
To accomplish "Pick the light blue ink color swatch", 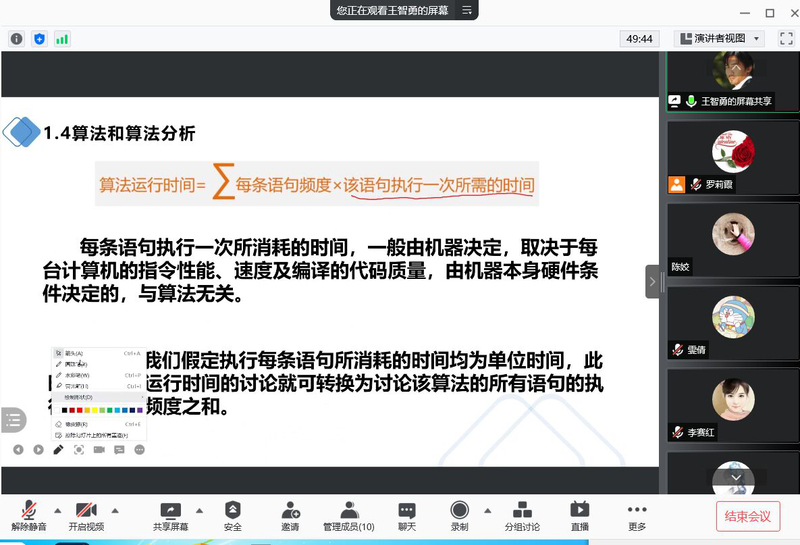I will (x=117, y=410).
